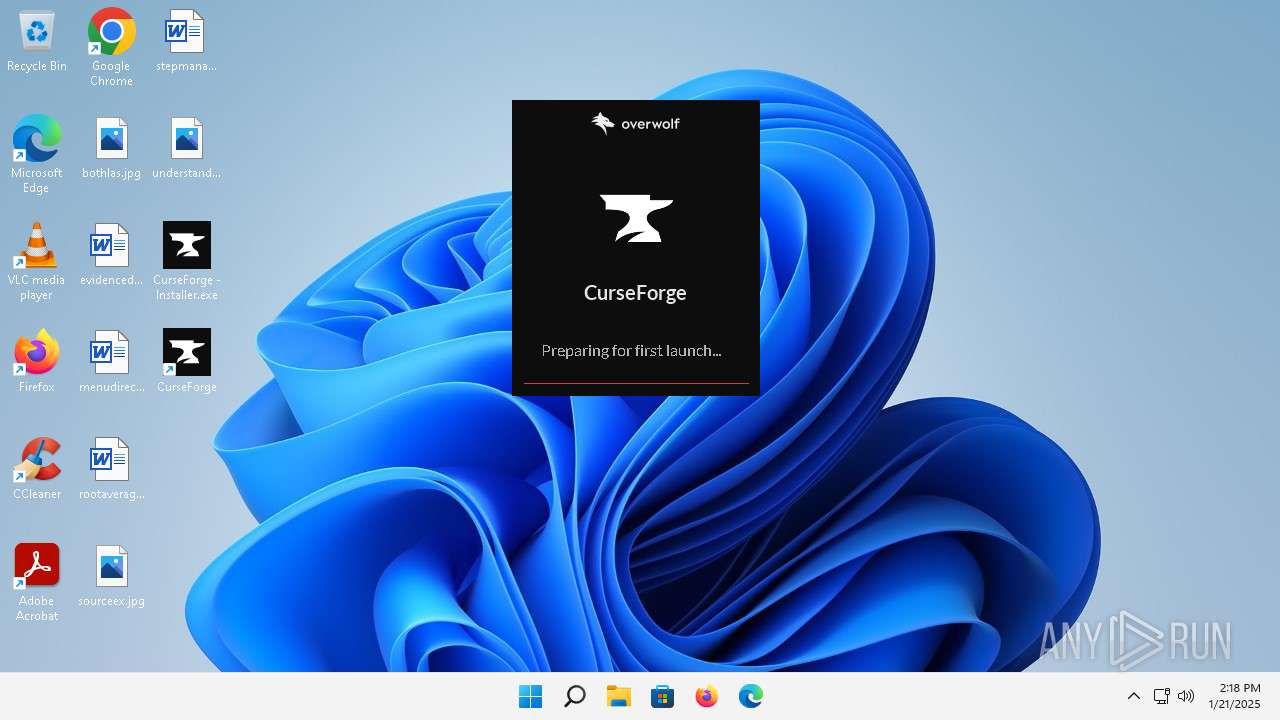This screenshot has width=1280, height=720.
Task: Launch the CurseForge desktop shortcut
Action: pos(186,362)
